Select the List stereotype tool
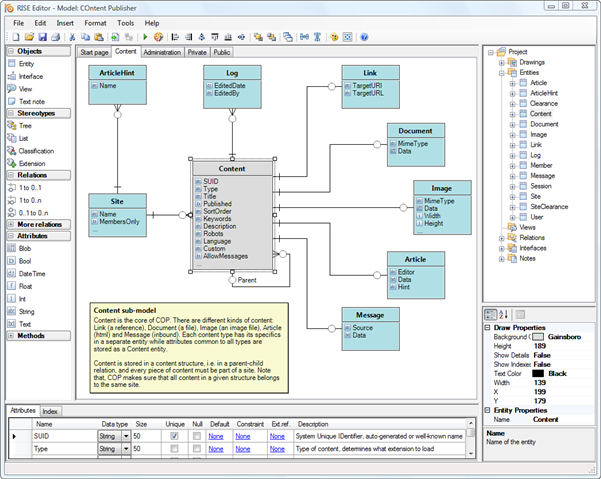601x479 pixels. (23, 138)
